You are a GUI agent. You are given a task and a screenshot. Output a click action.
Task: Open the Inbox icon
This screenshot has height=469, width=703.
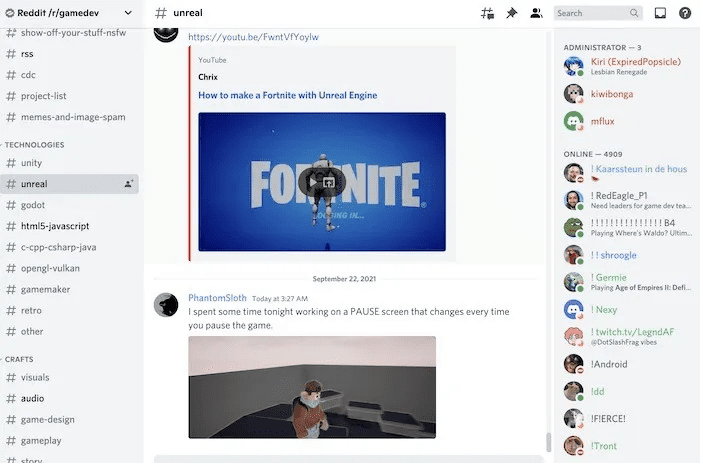(660, 13)
